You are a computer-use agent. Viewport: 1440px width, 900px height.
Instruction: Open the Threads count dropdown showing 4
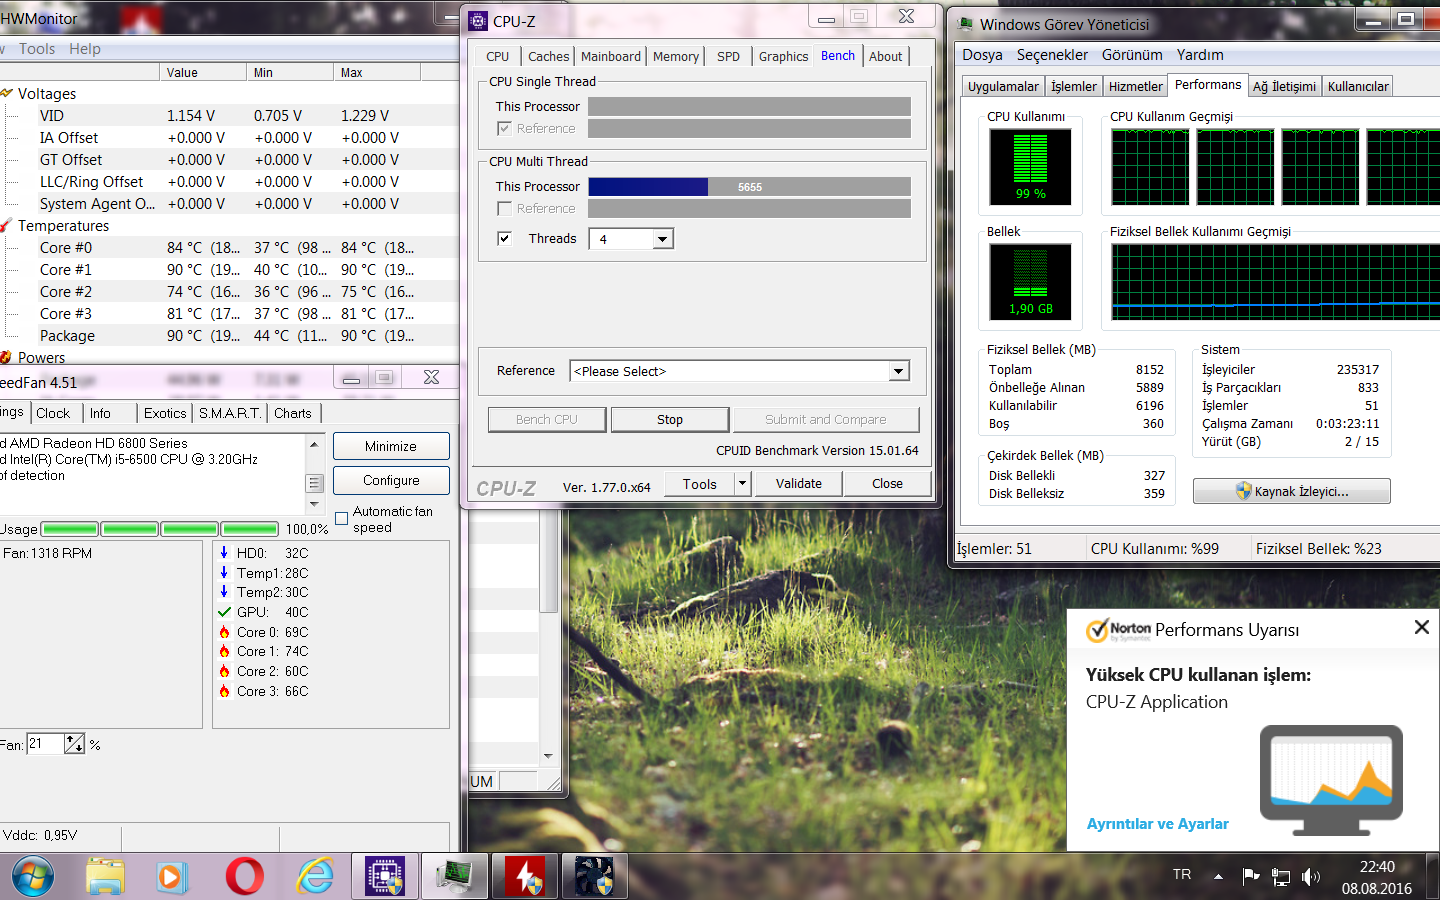[663, 239]
